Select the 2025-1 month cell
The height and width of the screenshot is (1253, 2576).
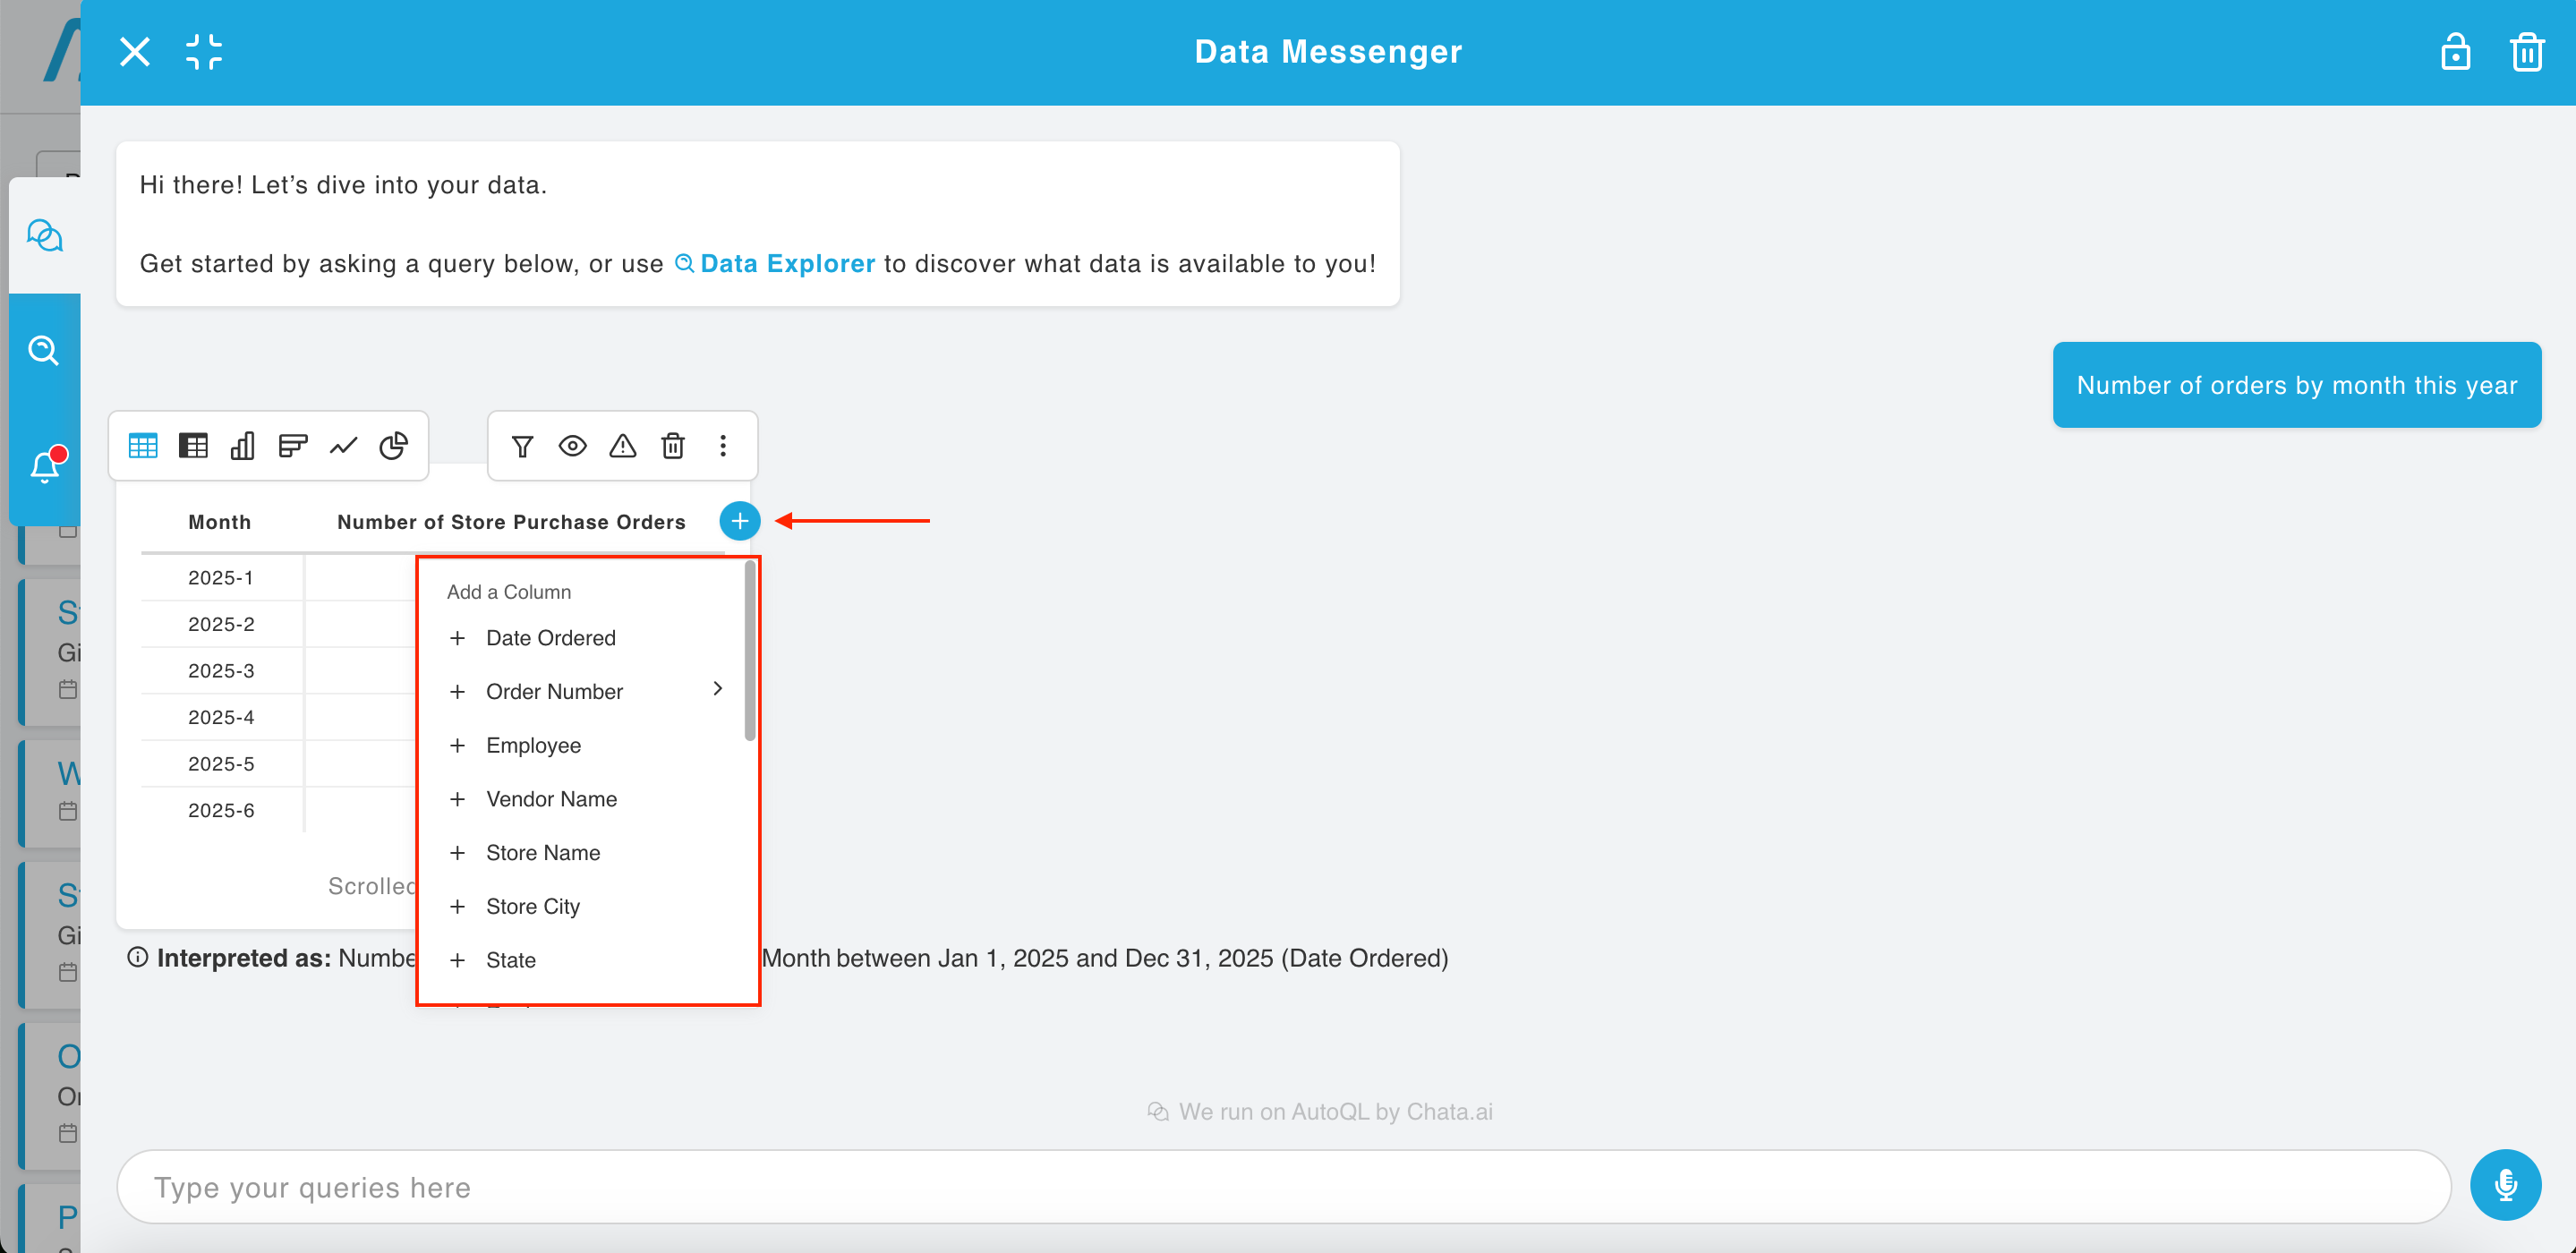(221, 578)
